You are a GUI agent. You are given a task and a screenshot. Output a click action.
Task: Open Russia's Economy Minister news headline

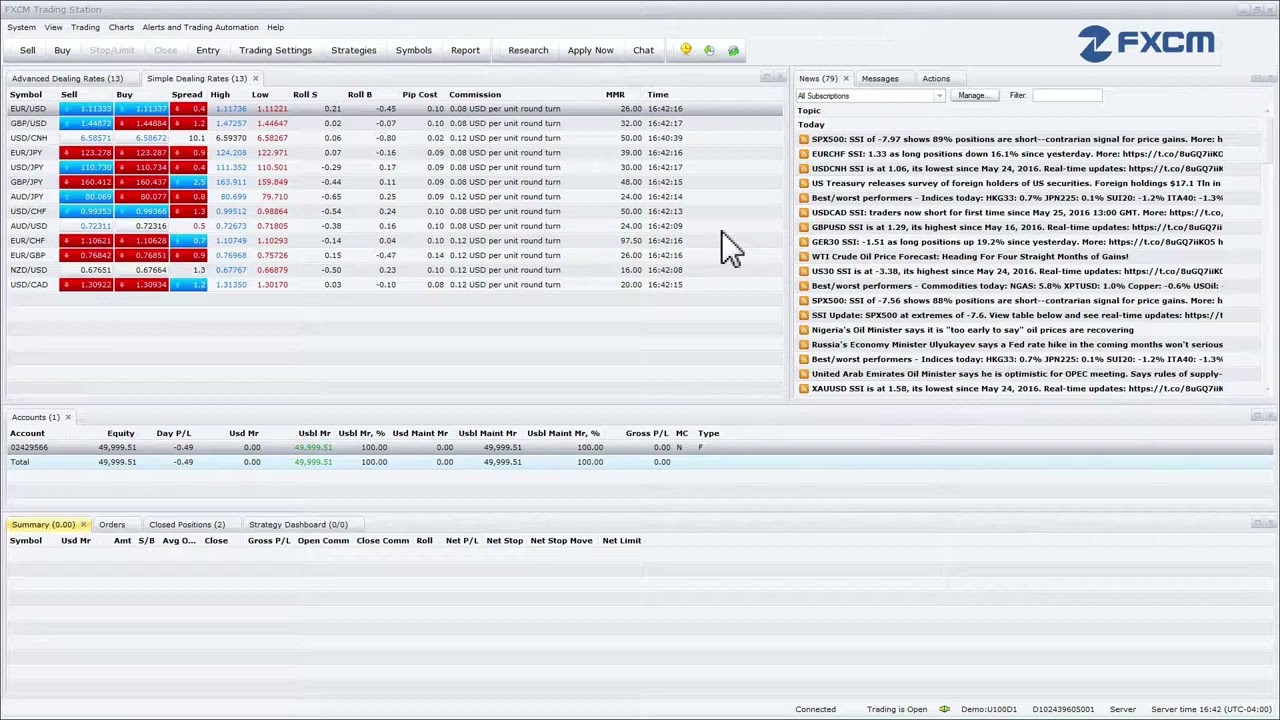tap(1017, 345)
